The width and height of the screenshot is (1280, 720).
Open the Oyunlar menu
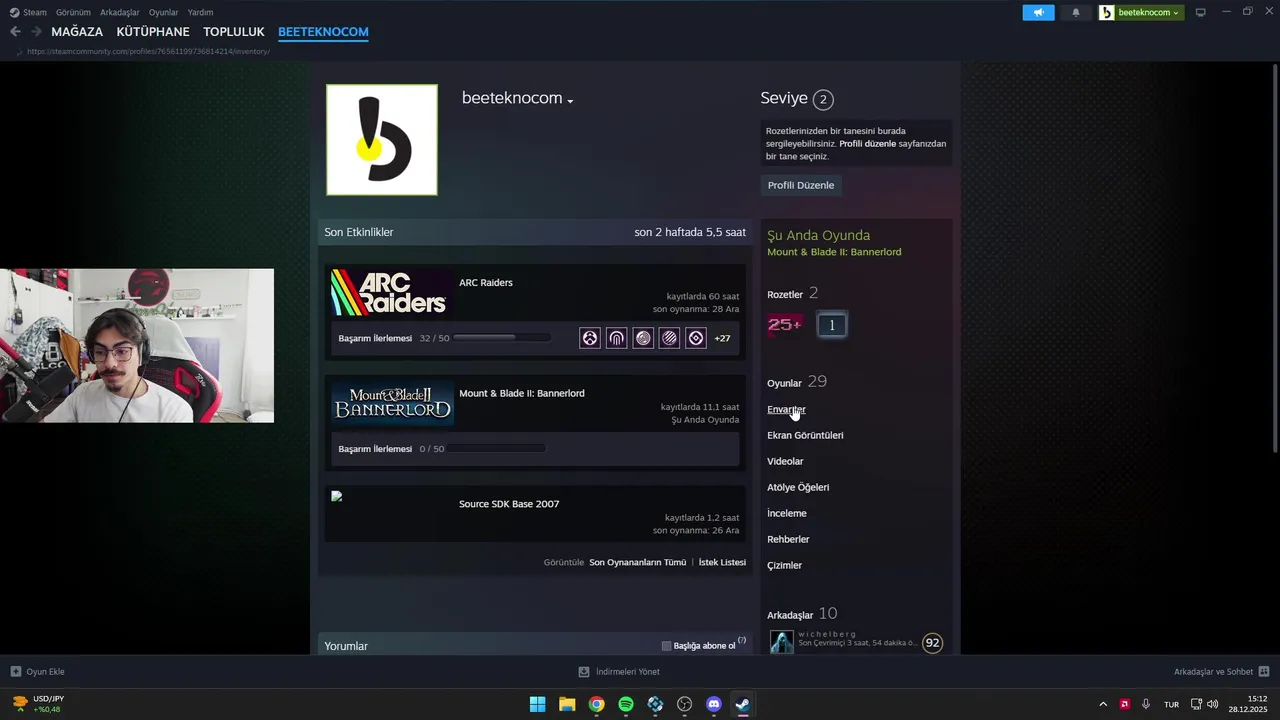pyautogui.click(x=164, y=12)
